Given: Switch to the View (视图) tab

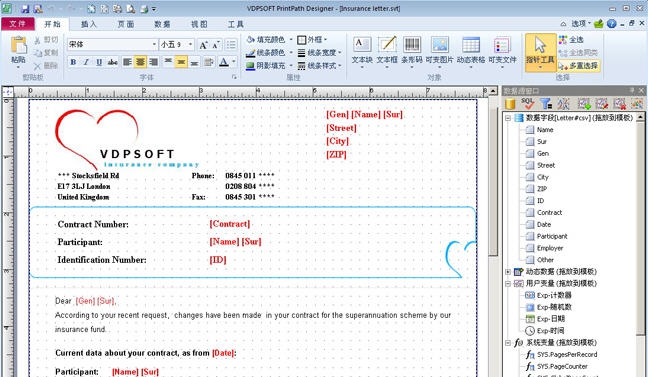Looking at the screenshot, I should 199,24.
